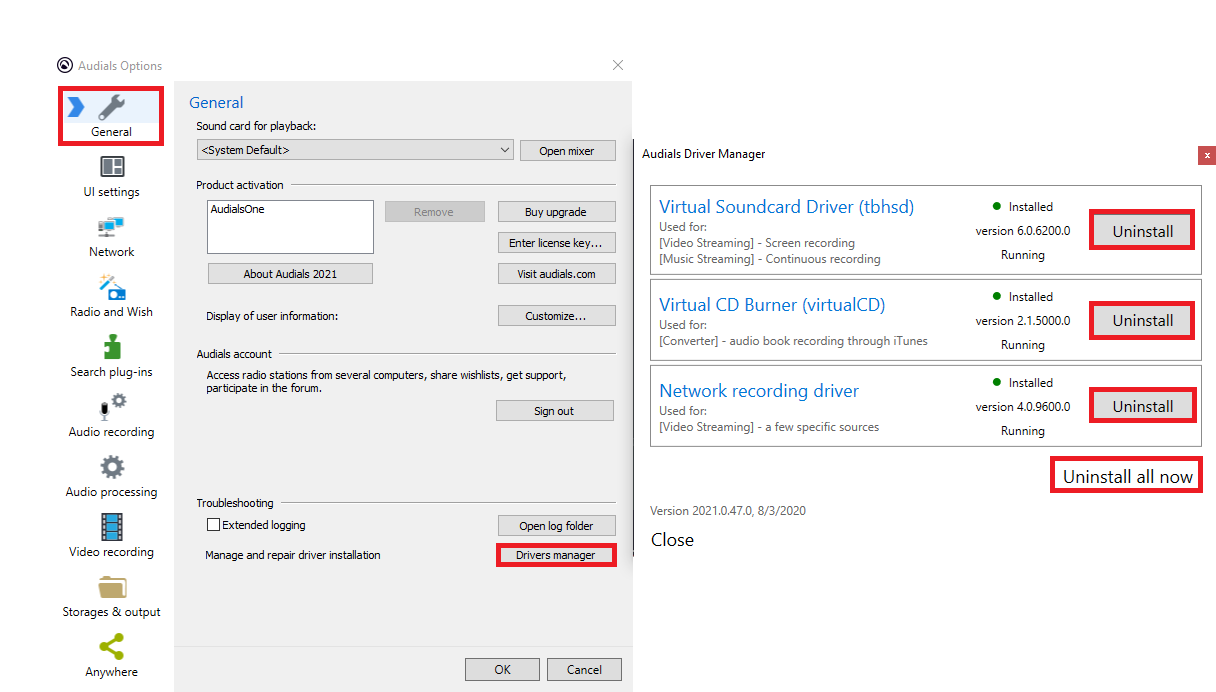Click the greyed Remove license button
This screenshot has height=692, width=1216.
point(434,212)
